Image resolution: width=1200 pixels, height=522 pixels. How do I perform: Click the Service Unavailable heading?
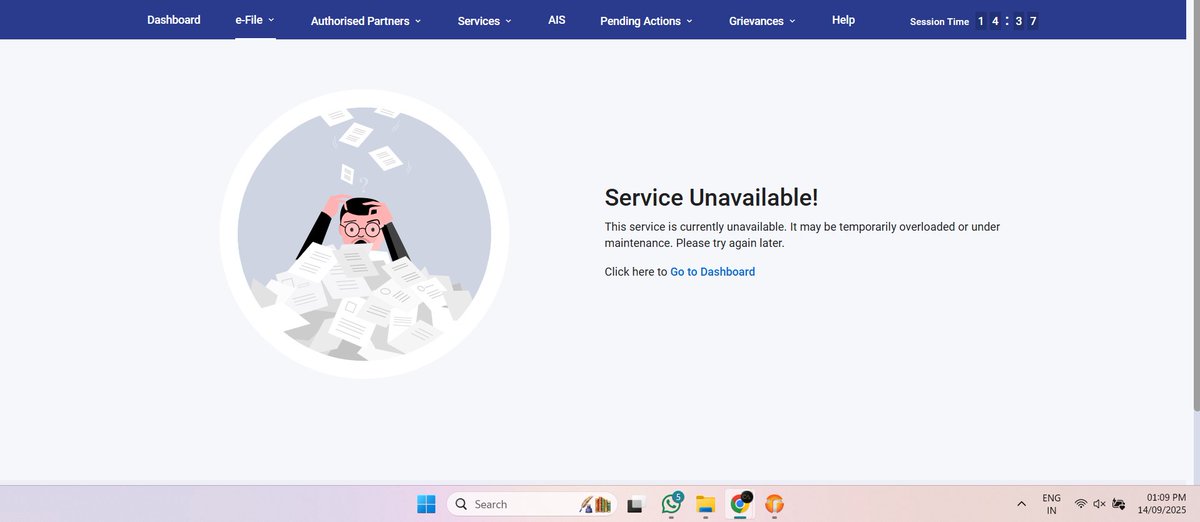tap(711, 198)
